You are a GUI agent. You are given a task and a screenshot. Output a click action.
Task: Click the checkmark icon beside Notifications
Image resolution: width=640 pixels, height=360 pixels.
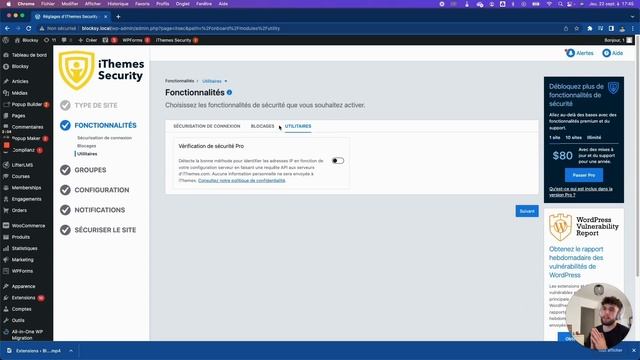point(65,210)
